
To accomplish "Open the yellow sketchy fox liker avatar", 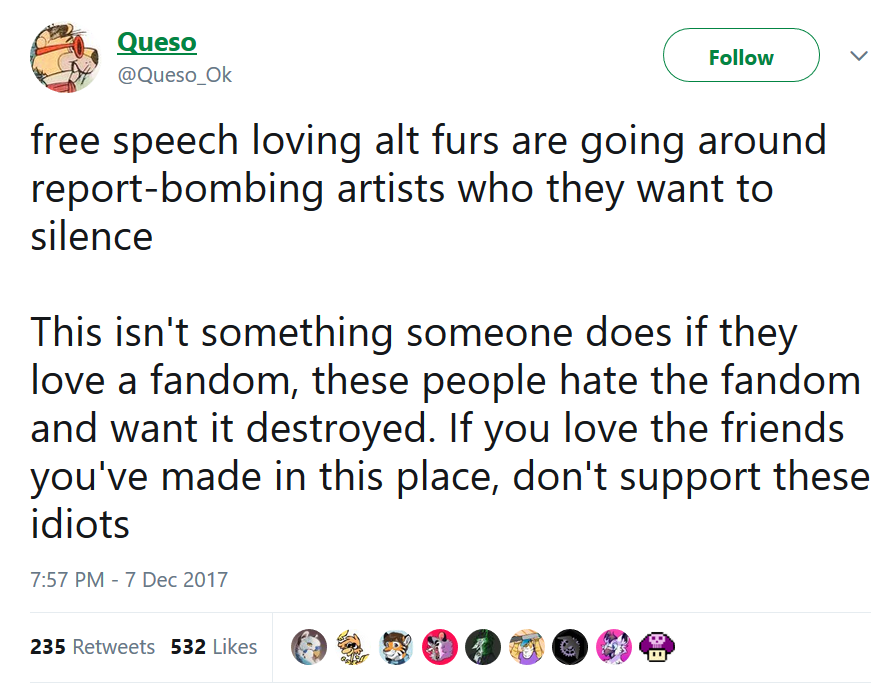I will pyautogui.click(x=352, y=647).
